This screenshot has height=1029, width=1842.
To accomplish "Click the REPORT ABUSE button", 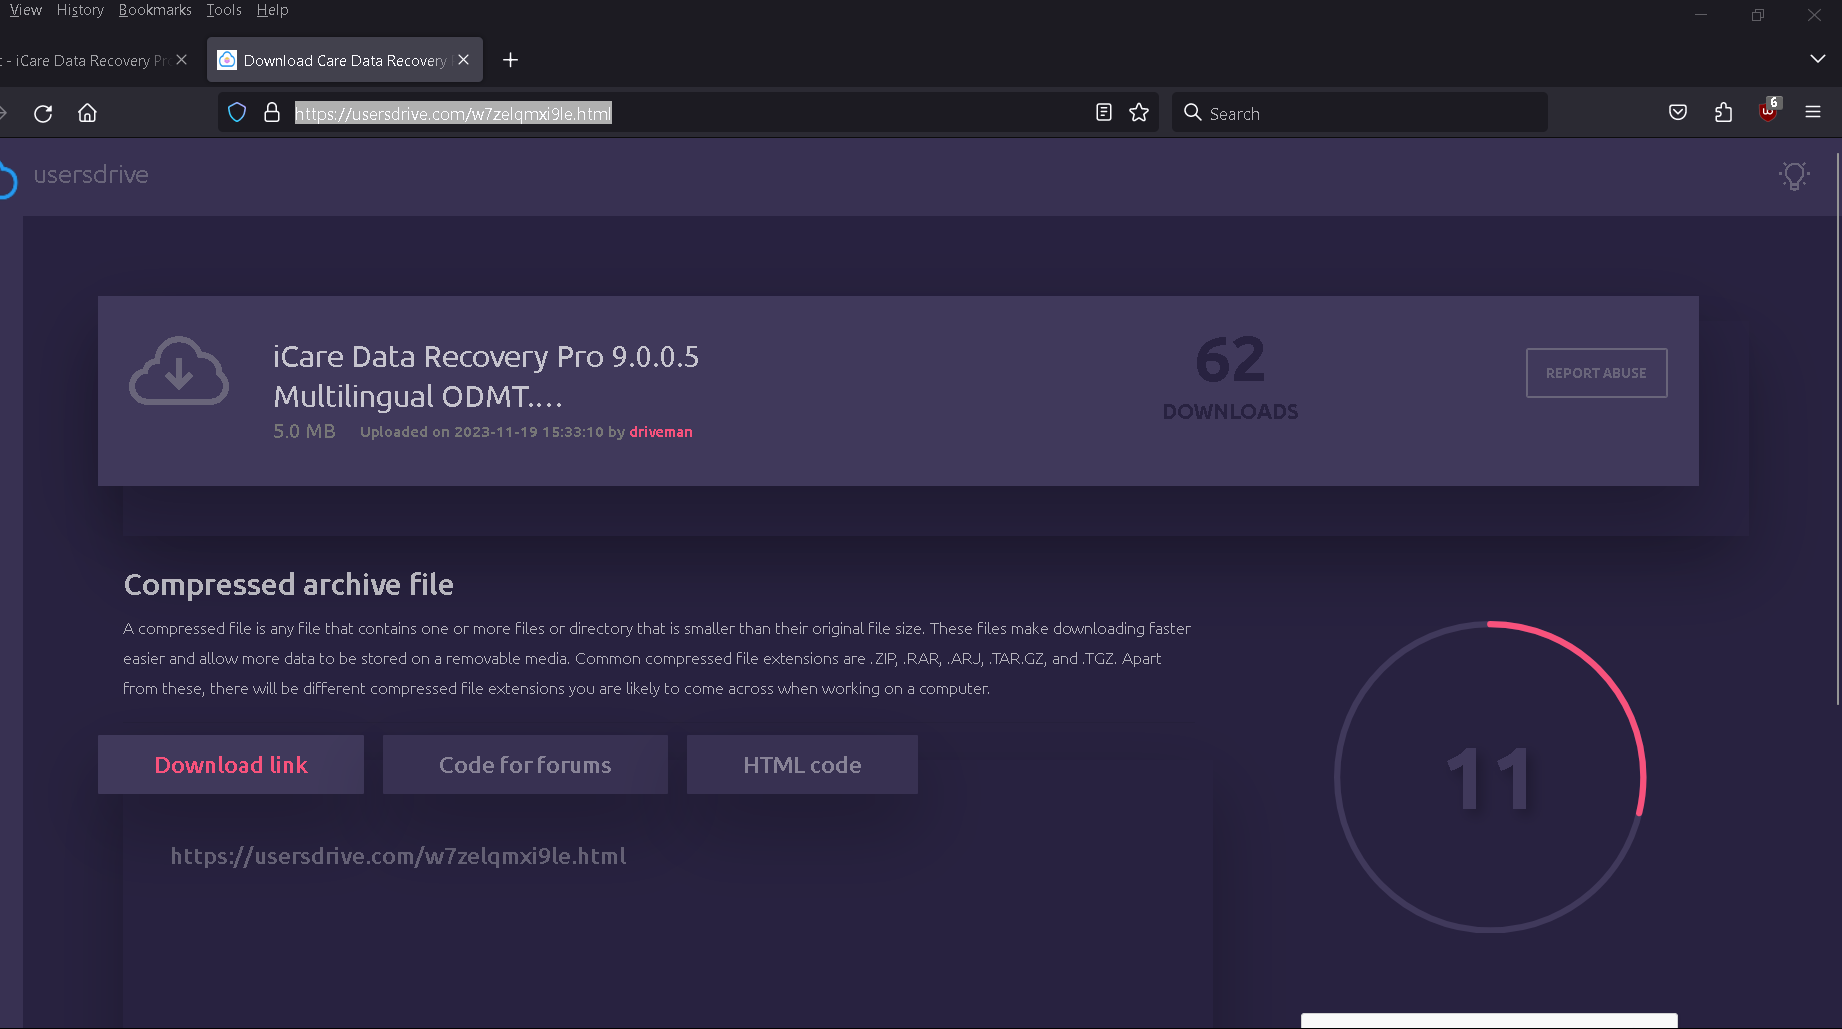I will 1596,373.
